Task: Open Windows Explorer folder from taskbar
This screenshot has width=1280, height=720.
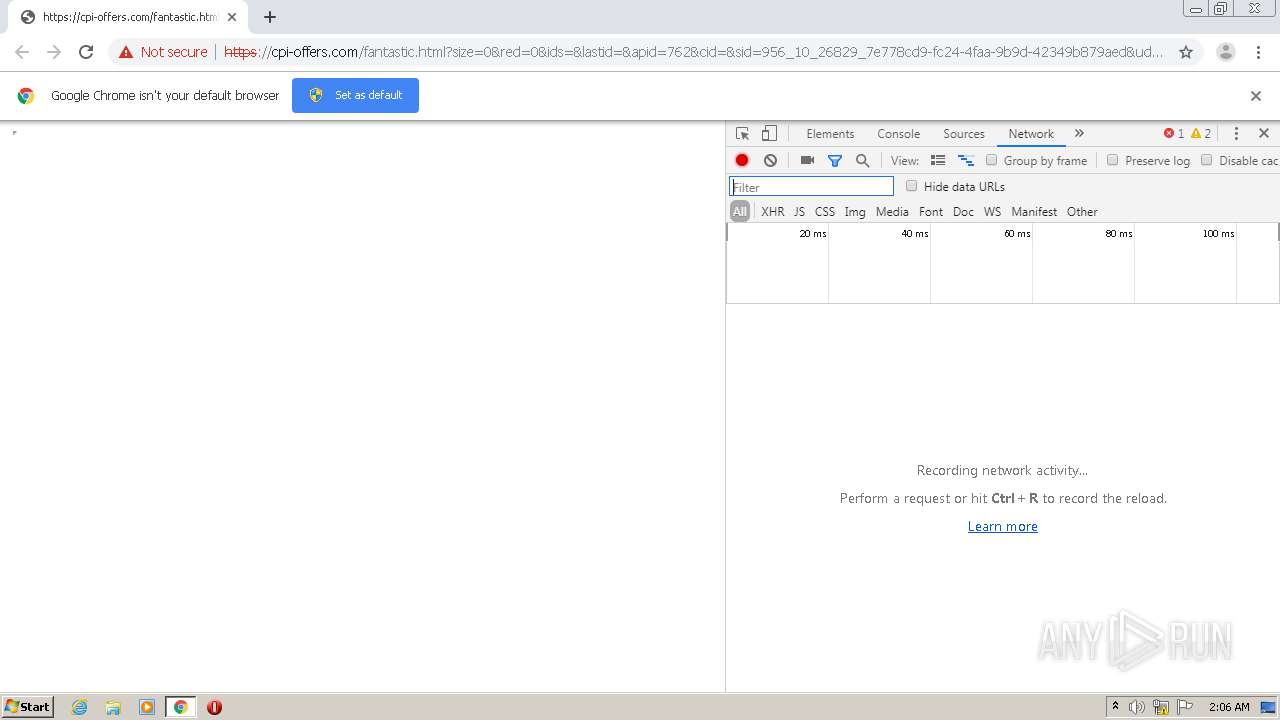Action: 113,707
